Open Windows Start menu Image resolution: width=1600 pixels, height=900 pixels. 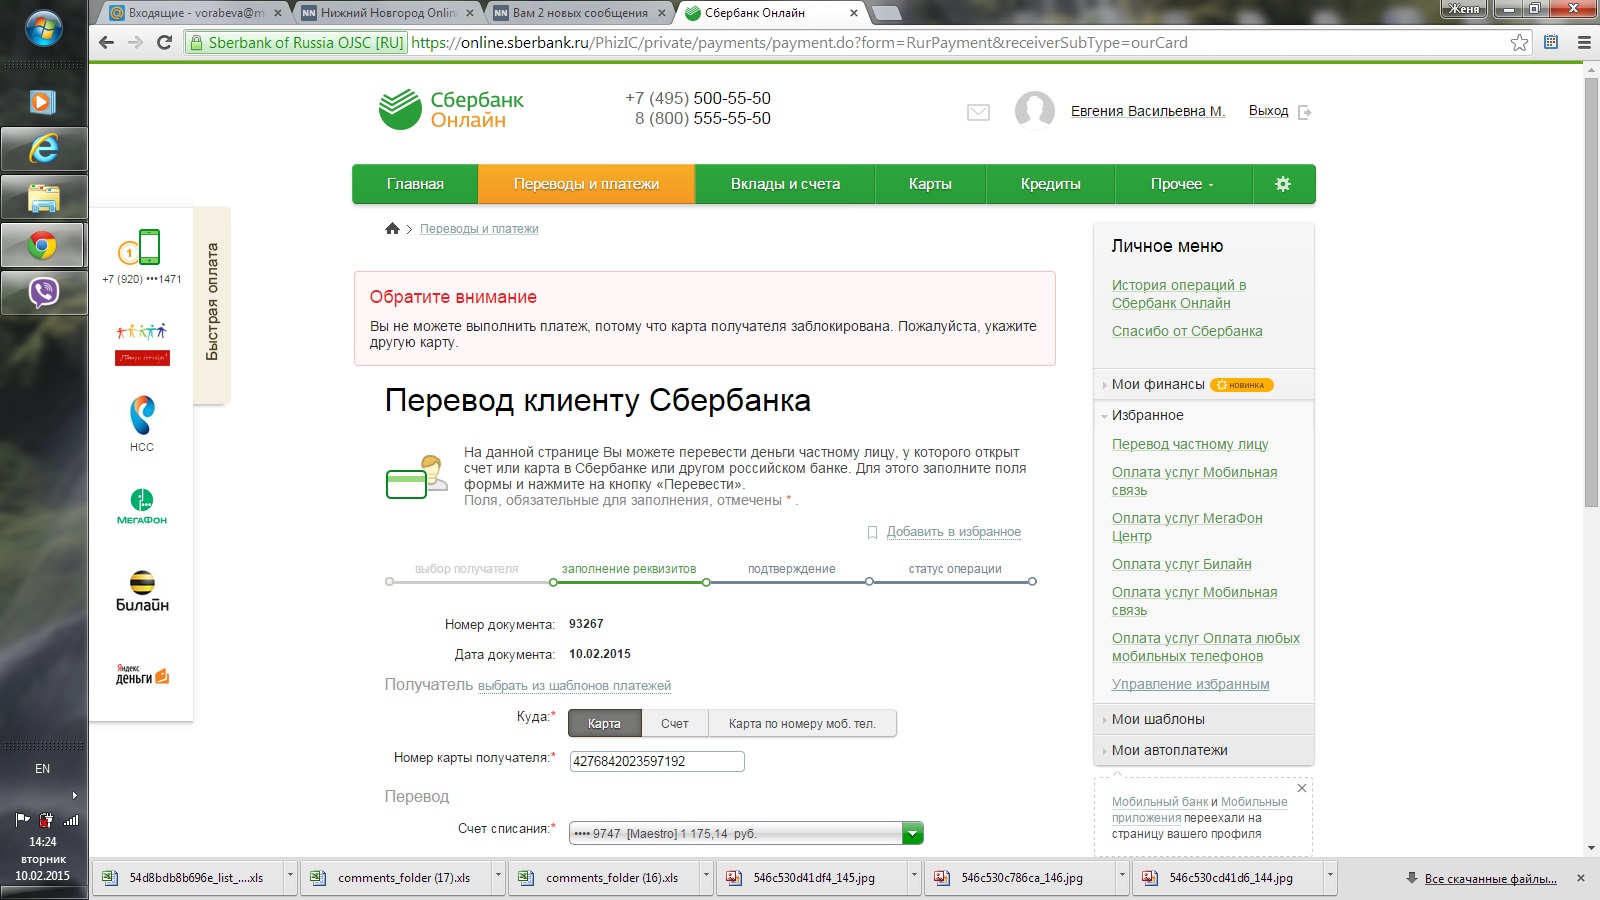[x=43, y=29]
